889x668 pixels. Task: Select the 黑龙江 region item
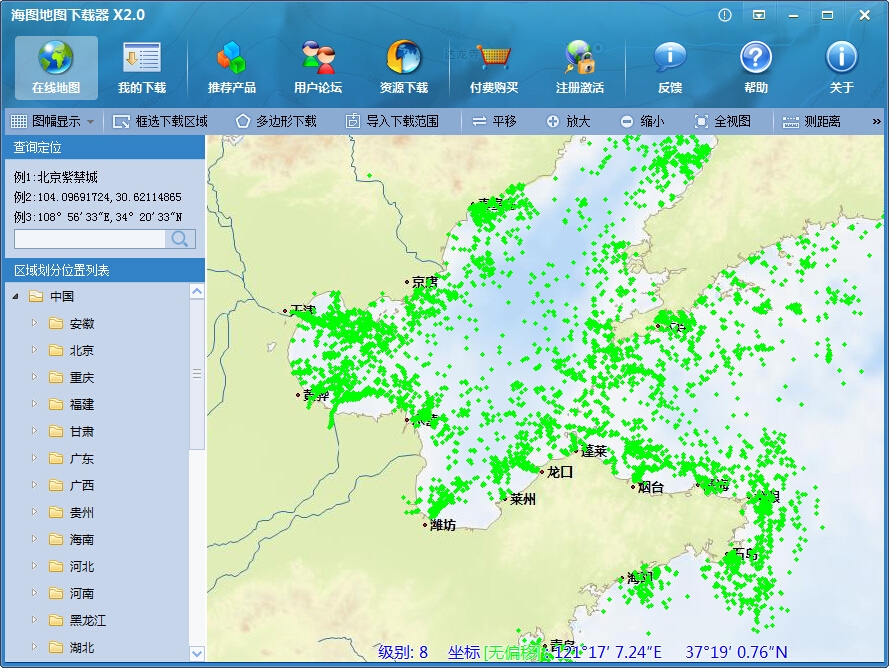pyautogui.click(x=88, y=620)
